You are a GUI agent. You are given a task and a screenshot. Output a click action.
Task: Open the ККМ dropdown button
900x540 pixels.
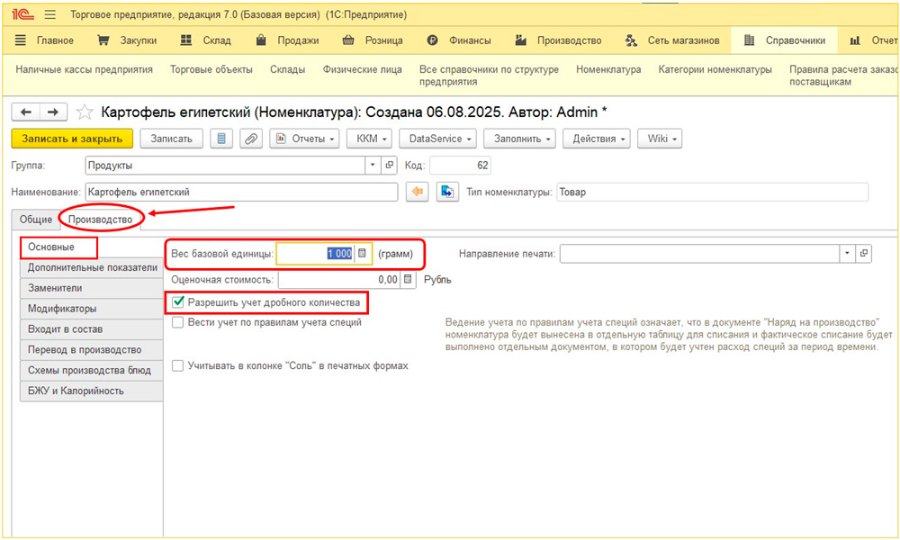point(370,138)
